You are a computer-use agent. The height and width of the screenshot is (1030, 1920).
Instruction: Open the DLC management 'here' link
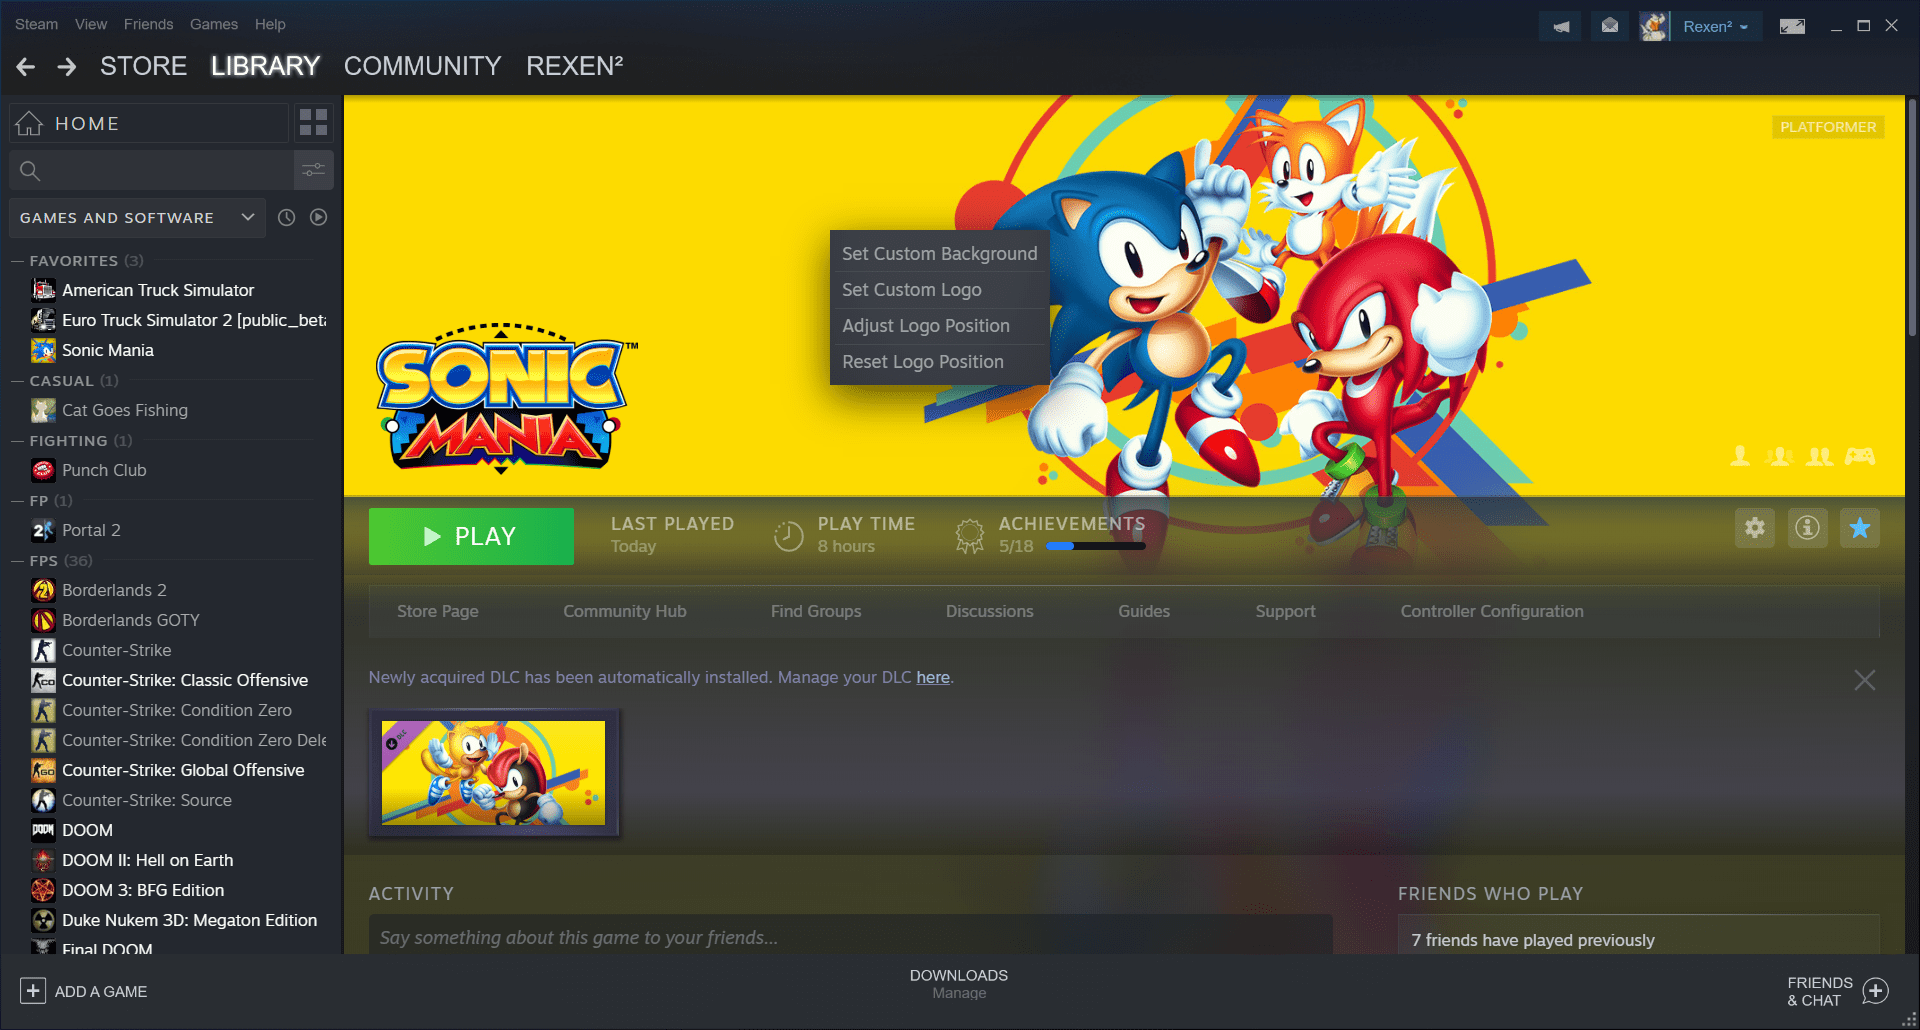932,677
